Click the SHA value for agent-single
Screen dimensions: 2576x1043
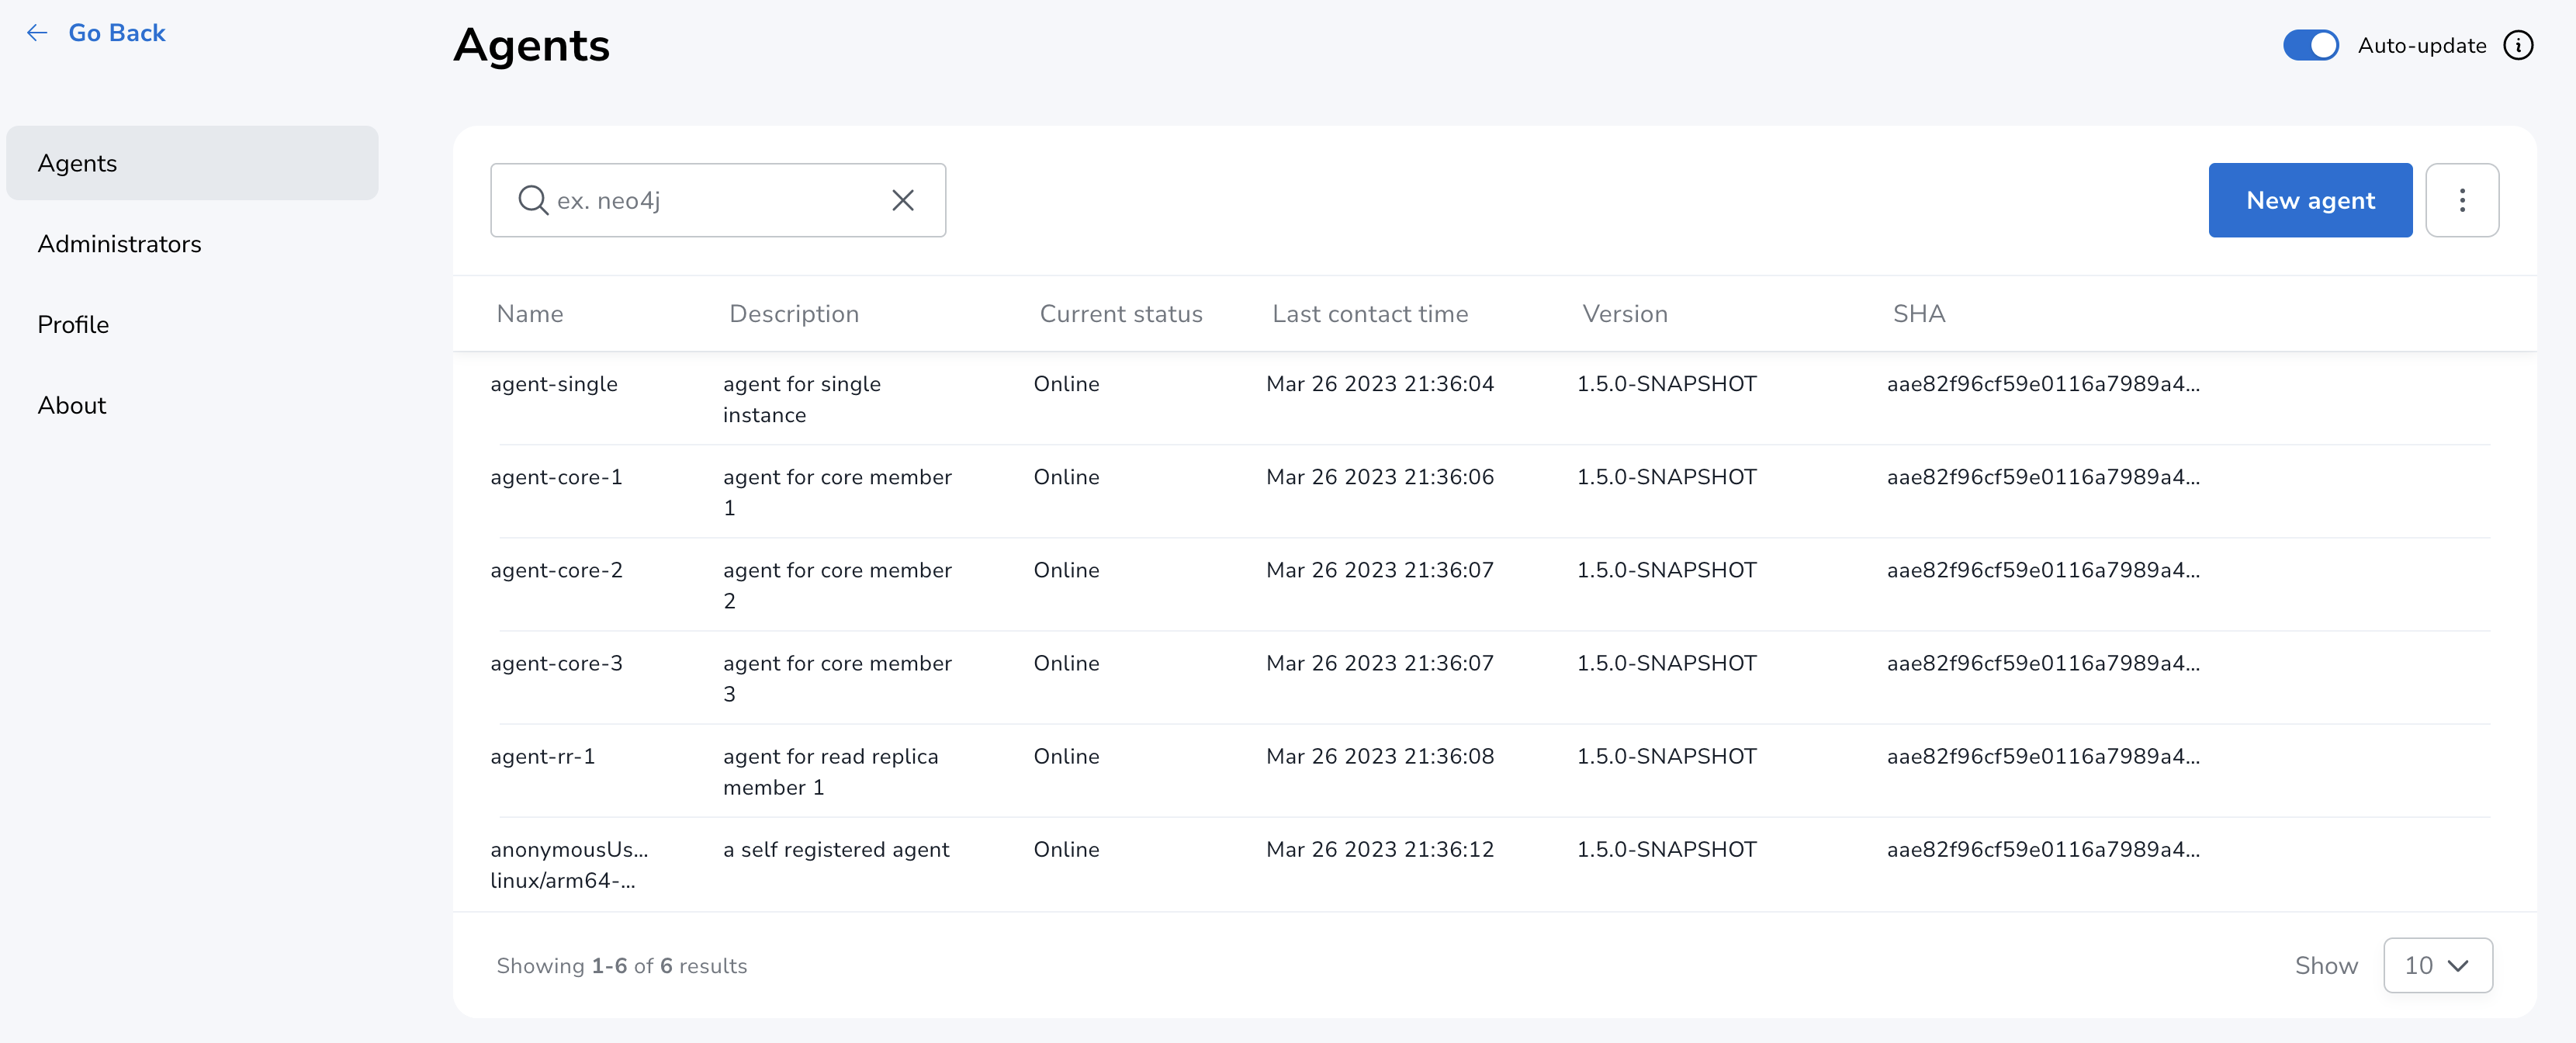[2042, 384]
